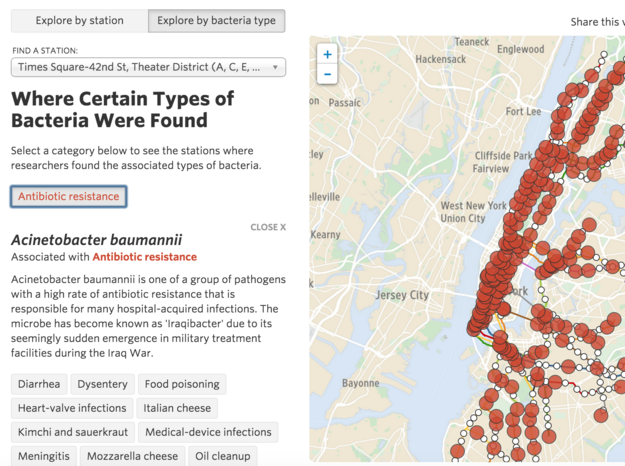This screenshot has height=466, width=625.
Task: Choose the Heart-valve infections category
Action: [x=72, y=408]
